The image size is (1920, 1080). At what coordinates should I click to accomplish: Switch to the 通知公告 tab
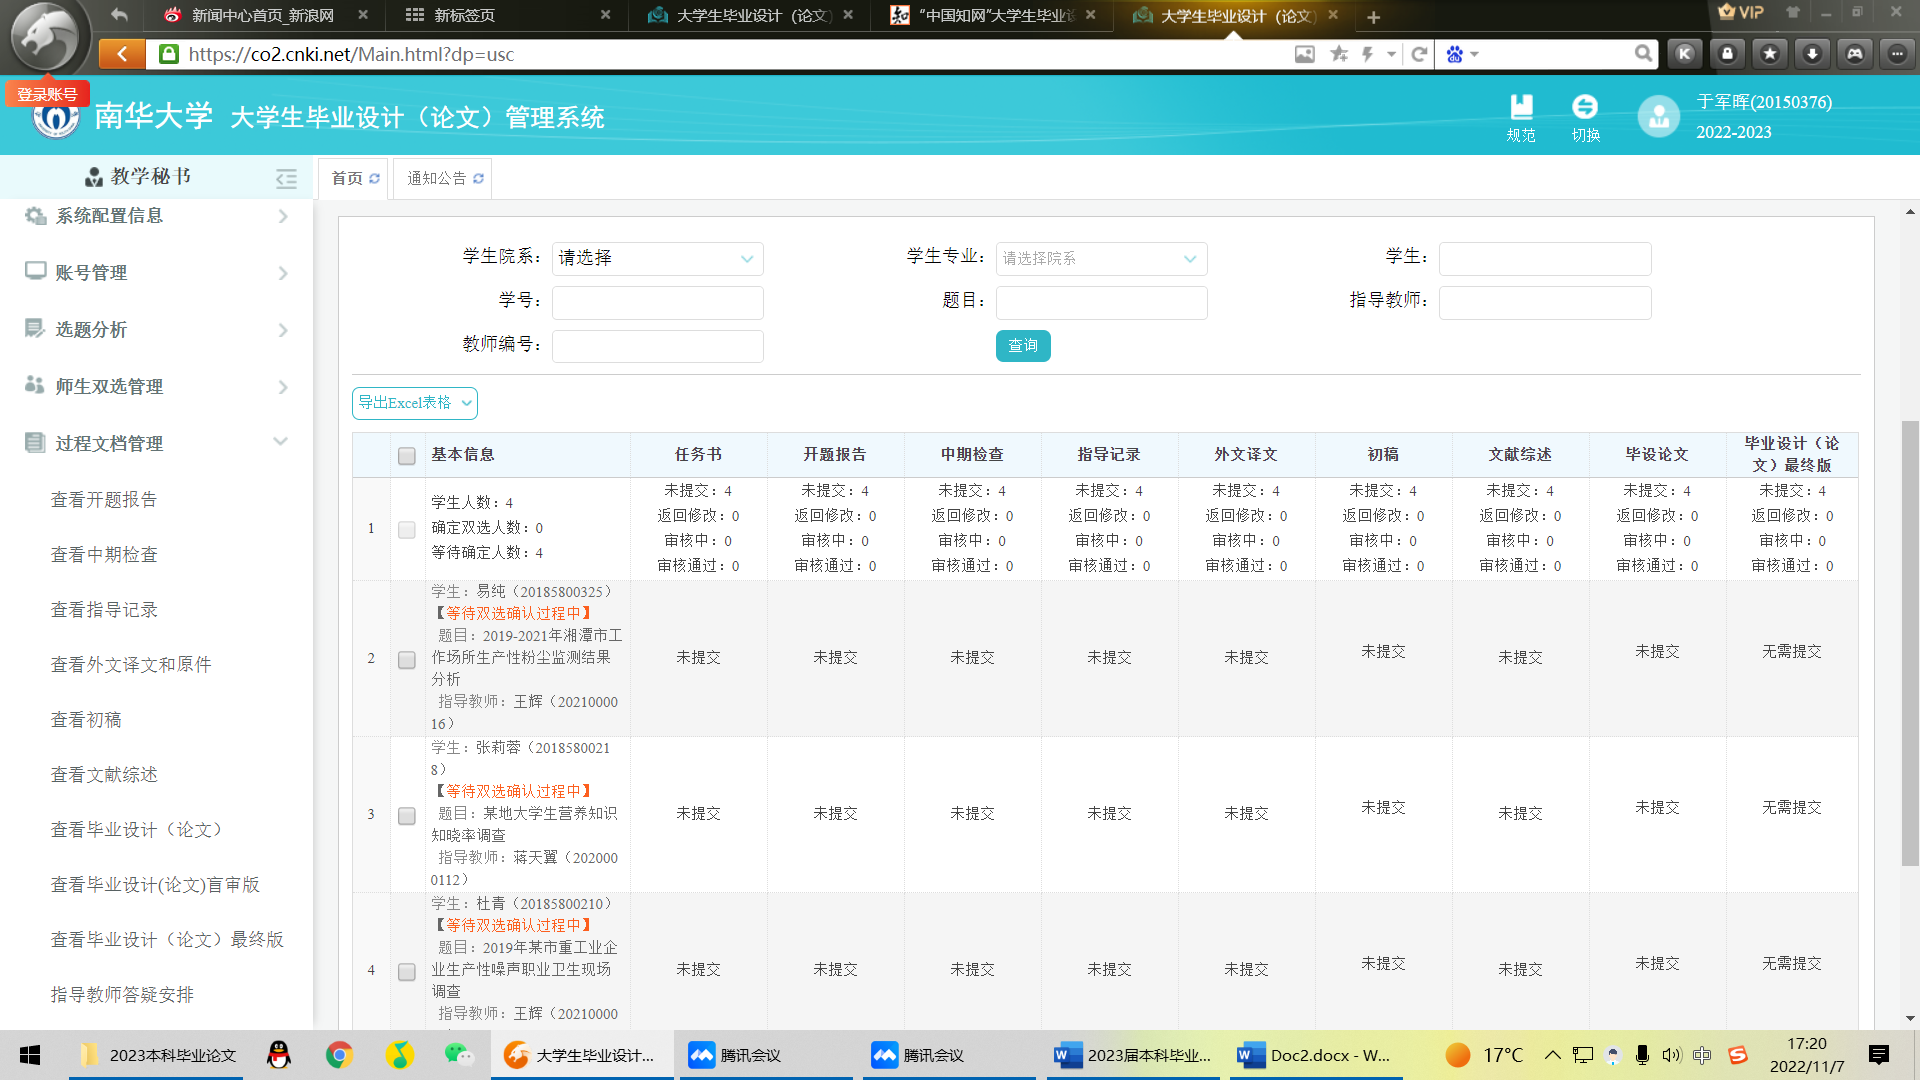[x=438, y=179]
